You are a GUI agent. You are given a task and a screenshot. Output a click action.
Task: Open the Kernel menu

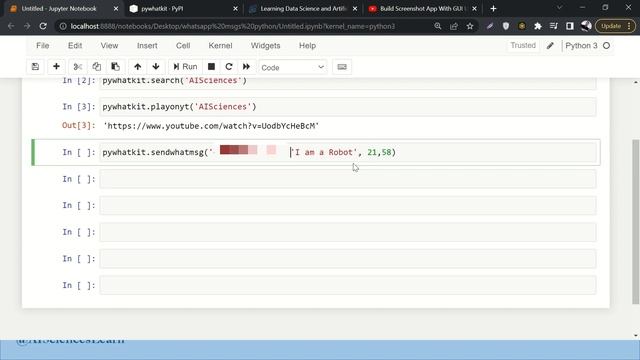[220, 46]
